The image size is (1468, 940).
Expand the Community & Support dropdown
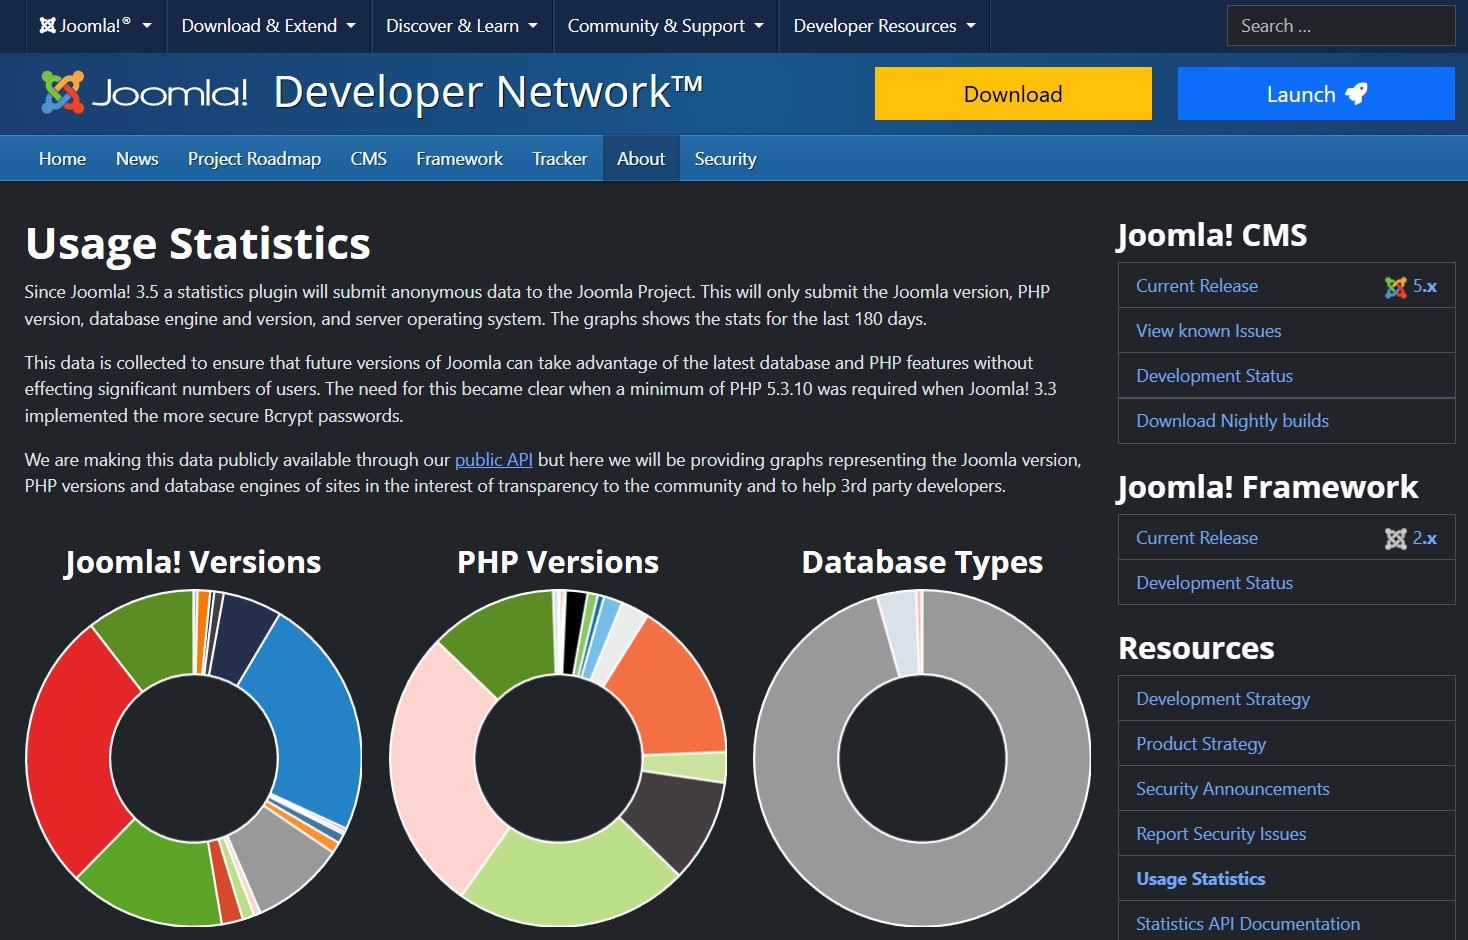click(x=665, y=26)
